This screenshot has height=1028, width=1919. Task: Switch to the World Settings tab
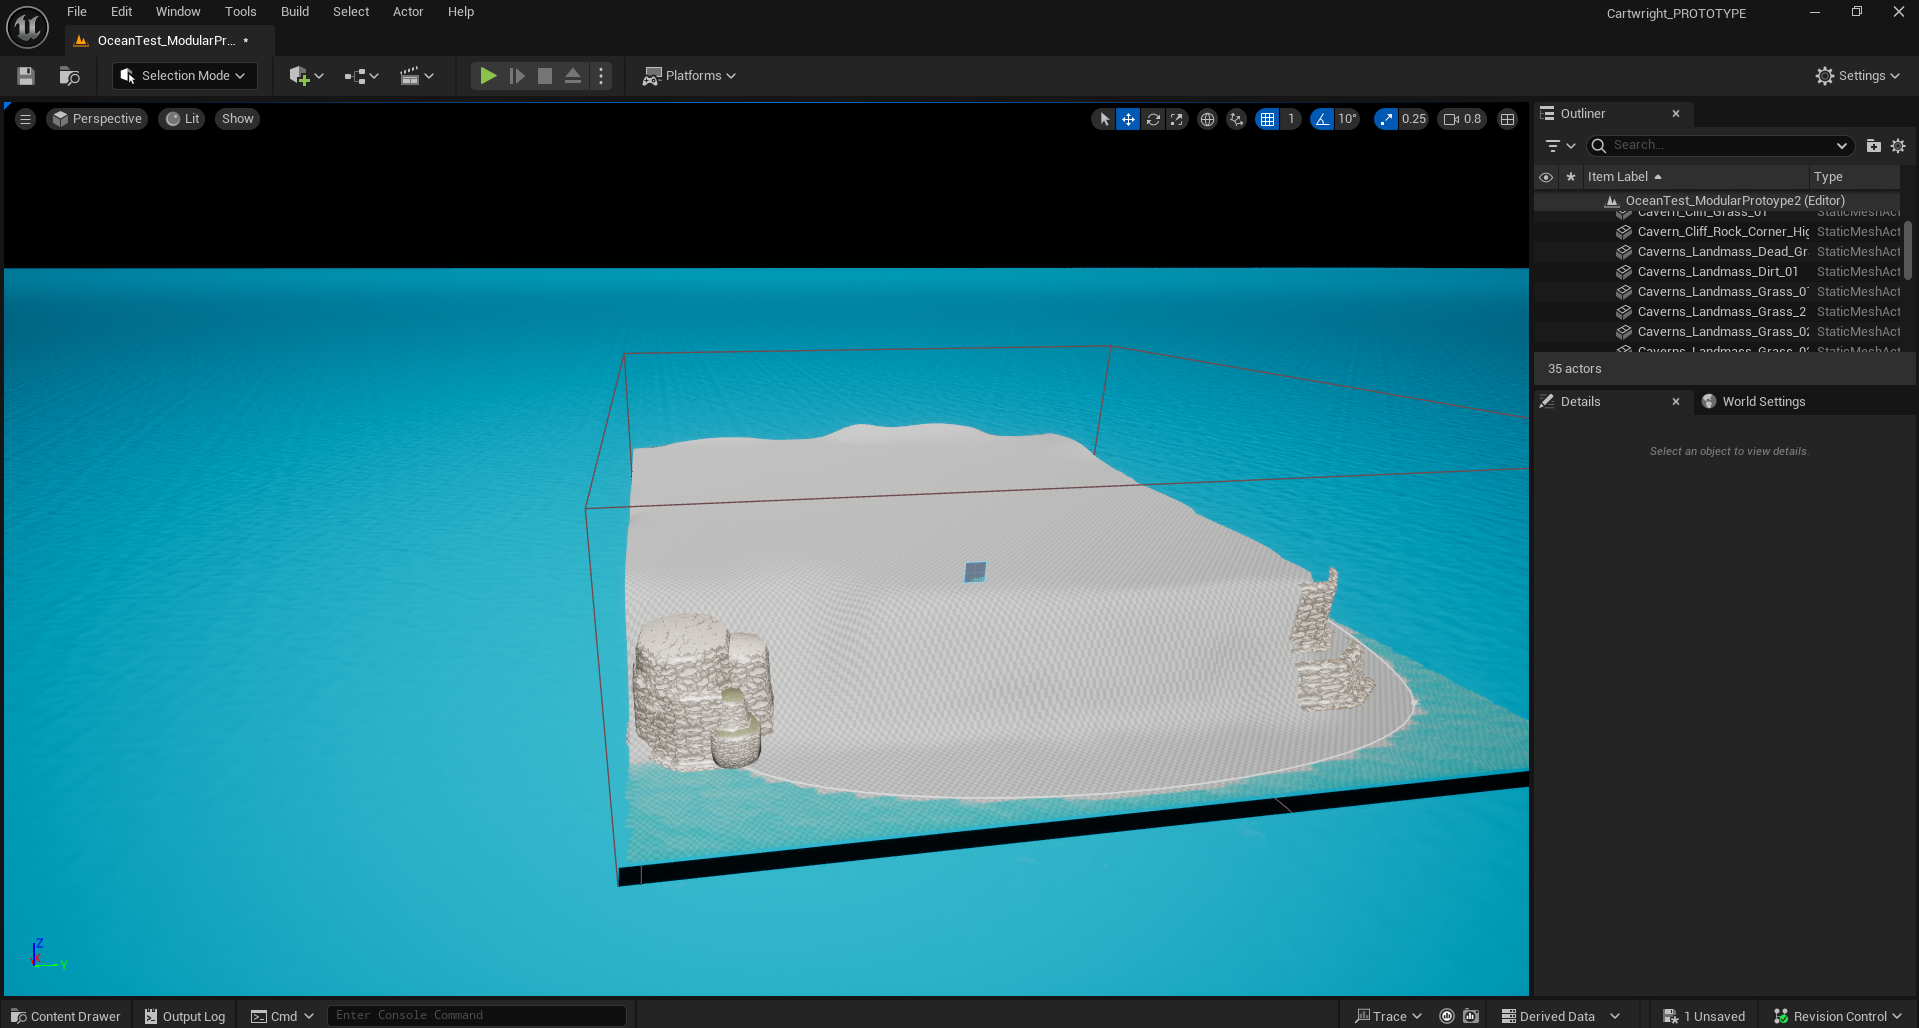click(1753, 402)
